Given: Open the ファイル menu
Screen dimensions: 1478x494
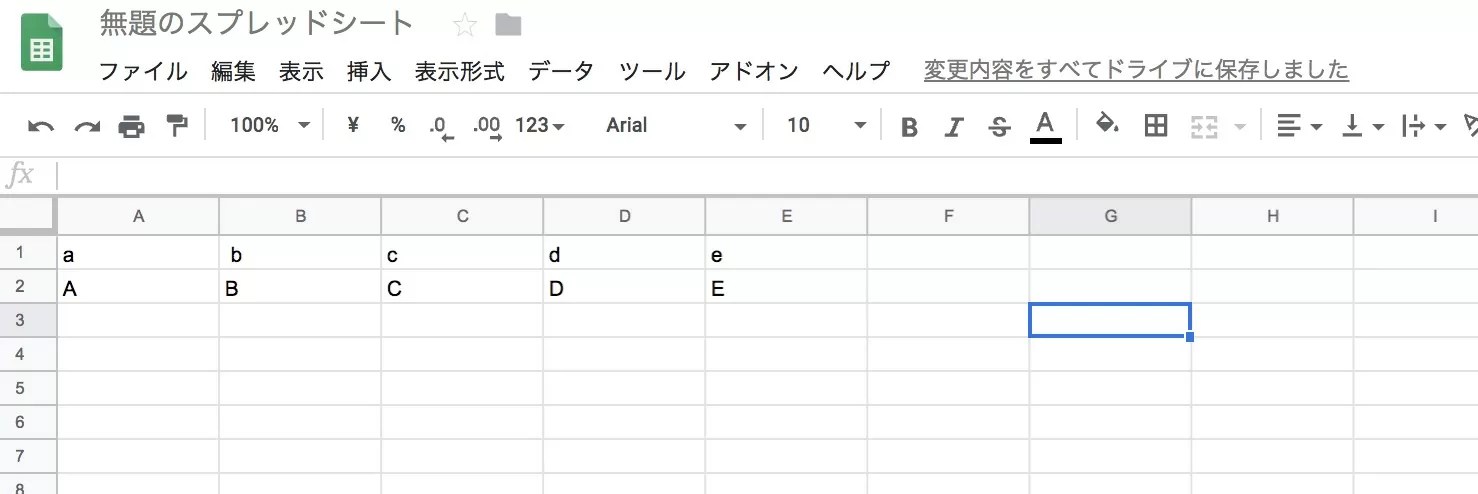Looking at the screenshot, I should (x=143, y=71).
